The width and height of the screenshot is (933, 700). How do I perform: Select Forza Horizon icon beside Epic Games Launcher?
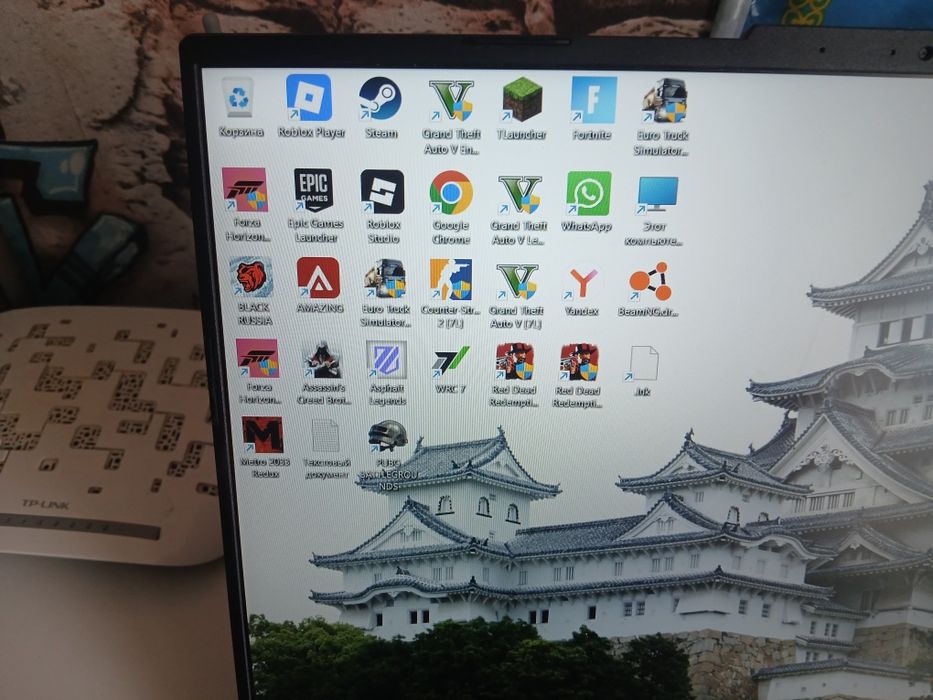coord(245,190)
